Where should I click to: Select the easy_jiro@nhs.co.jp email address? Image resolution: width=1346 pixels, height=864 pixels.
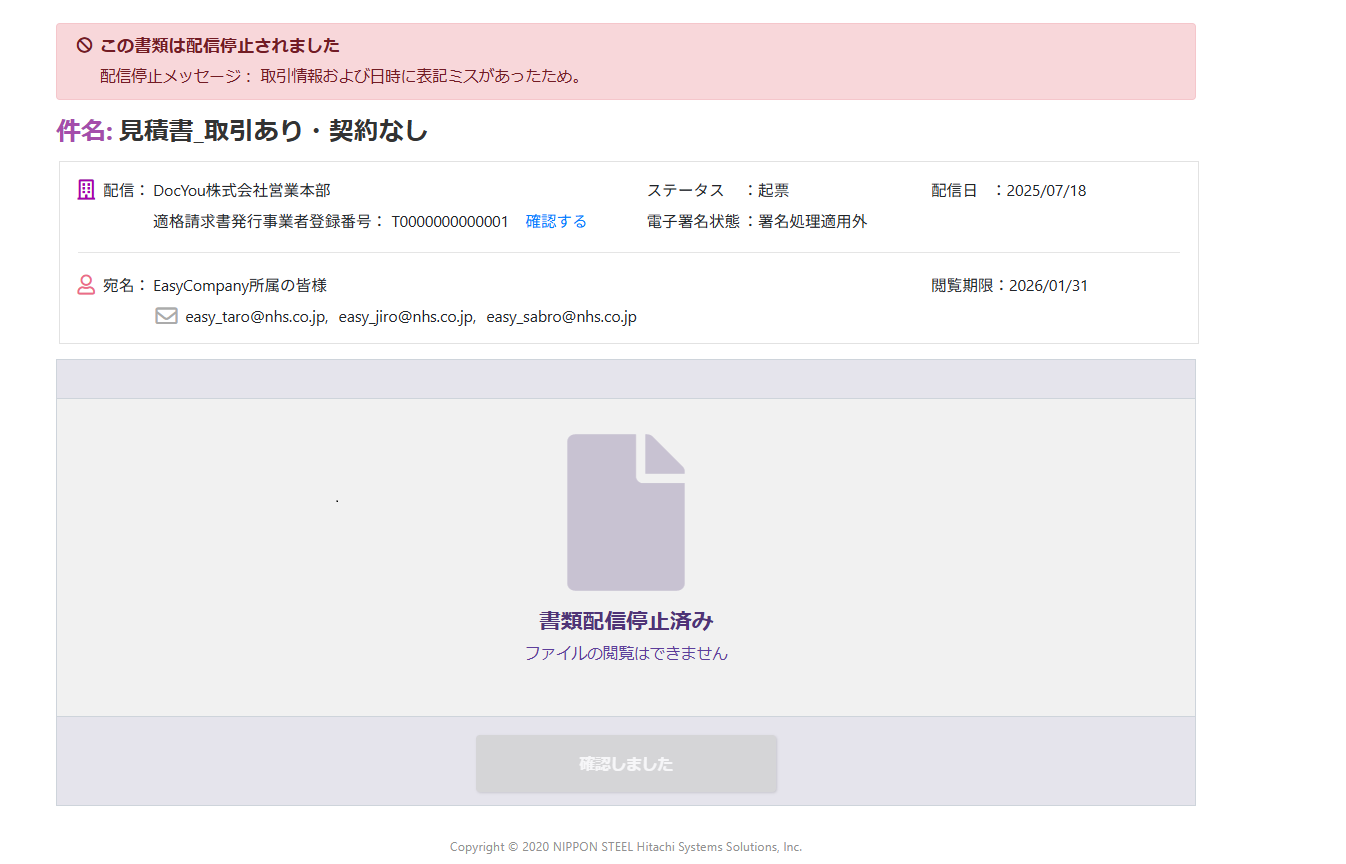(x=406, y=317)
